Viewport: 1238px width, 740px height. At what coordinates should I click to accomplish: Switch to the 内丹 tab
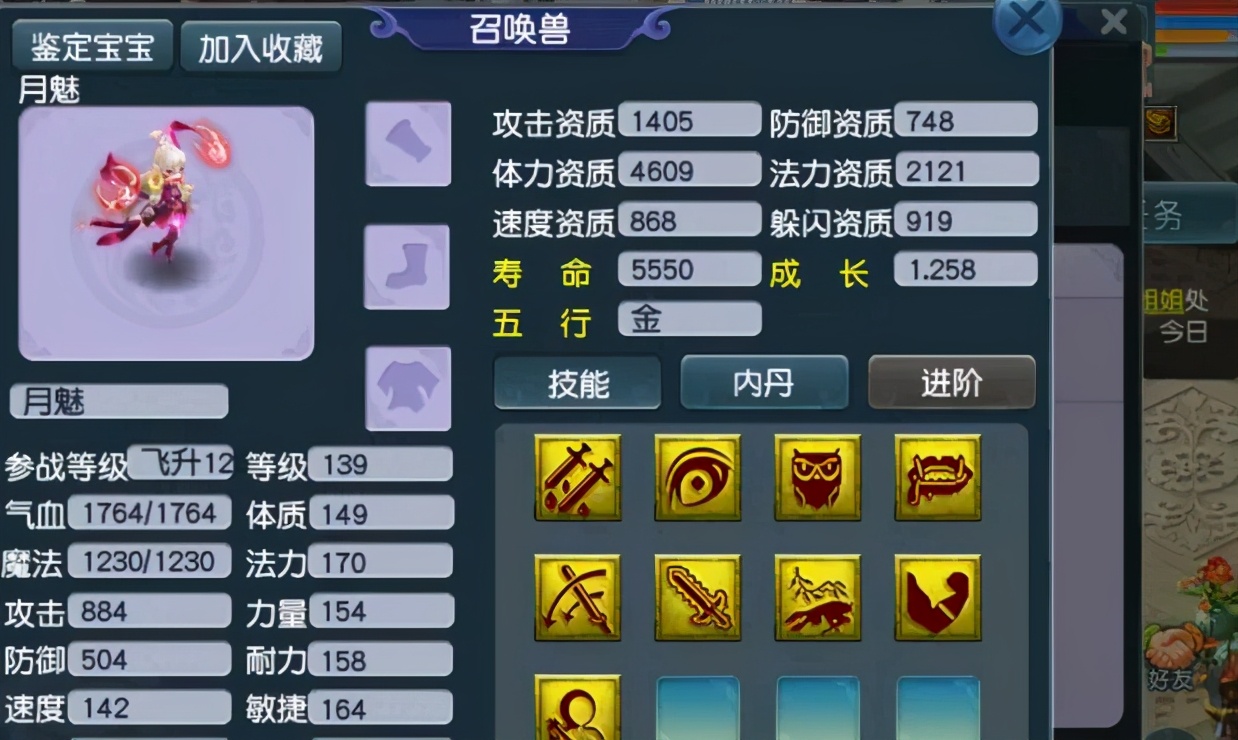[x=764, y=383]
